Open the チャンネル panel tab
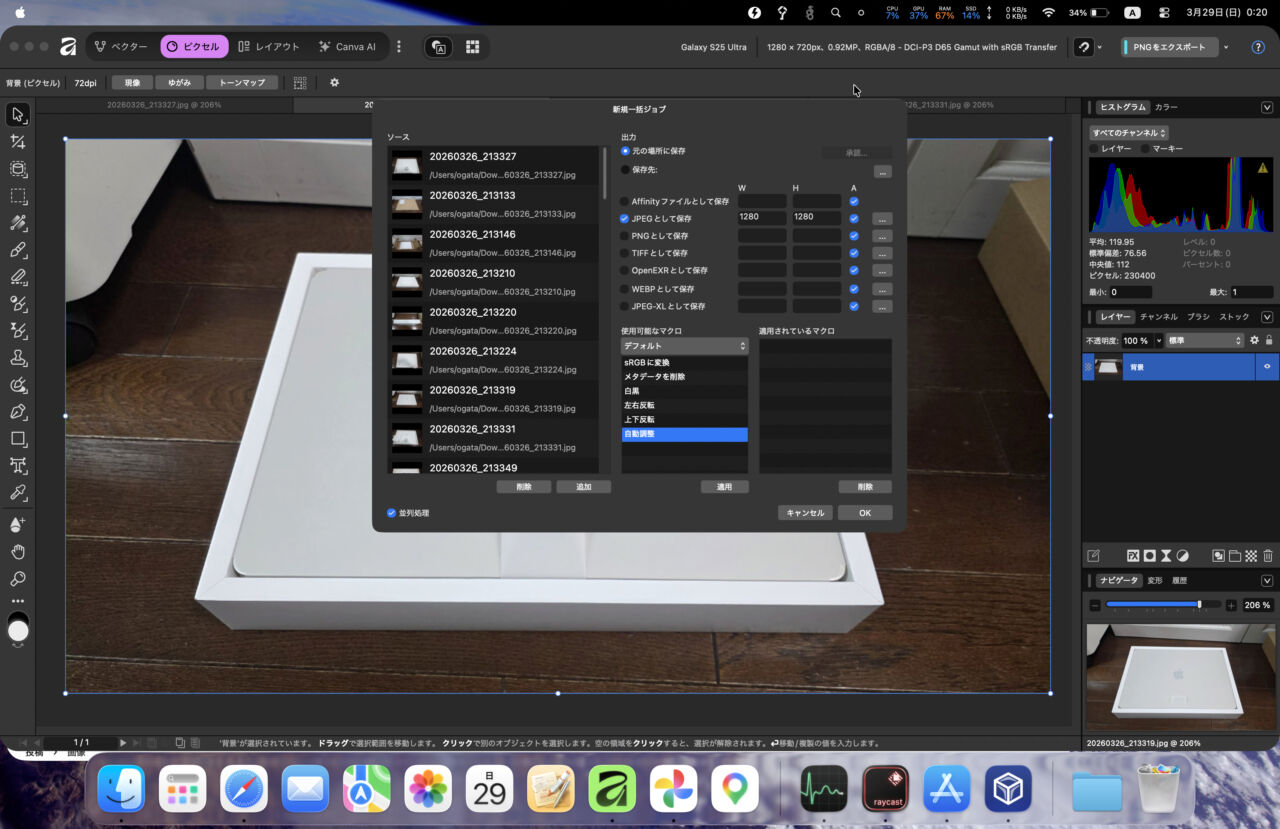 tap(1158, 317)
